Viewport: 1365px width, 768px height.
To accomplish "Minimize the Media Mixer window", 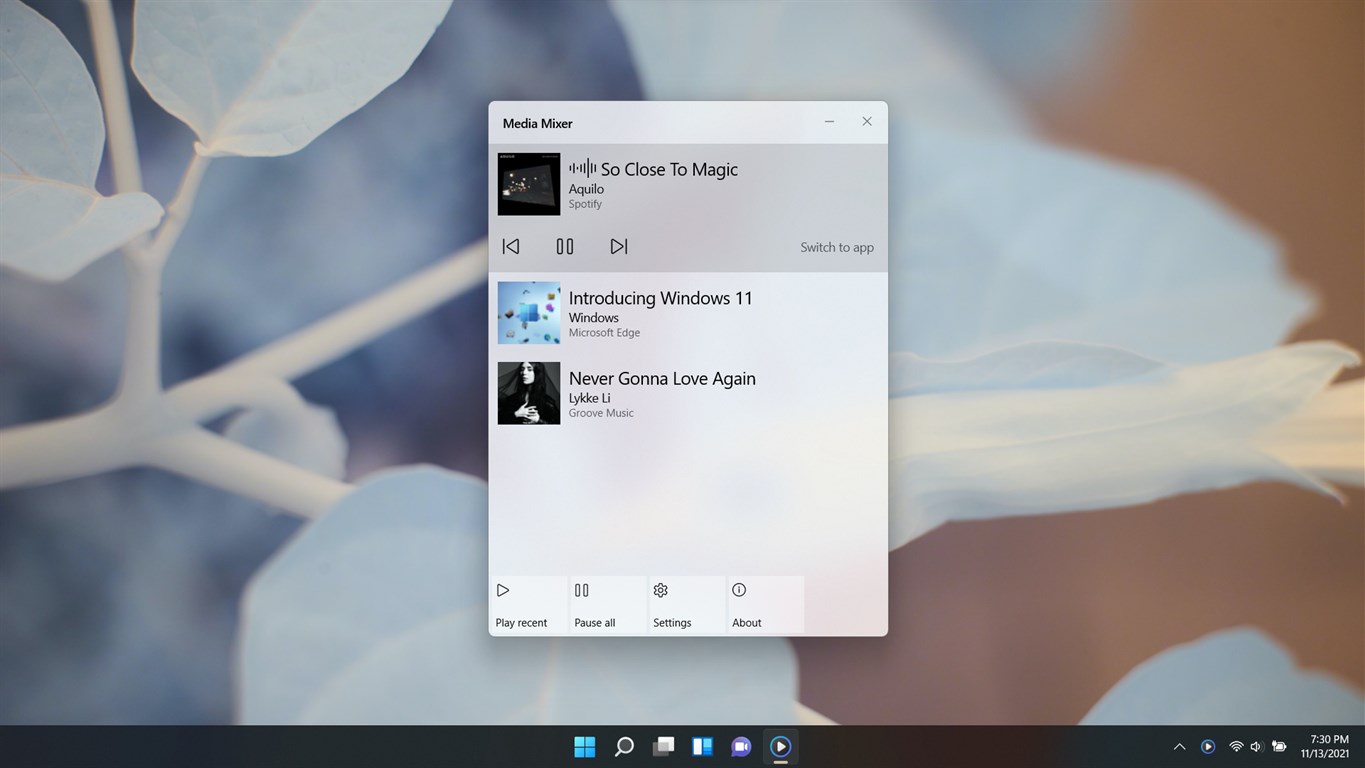I will point(829,122).
